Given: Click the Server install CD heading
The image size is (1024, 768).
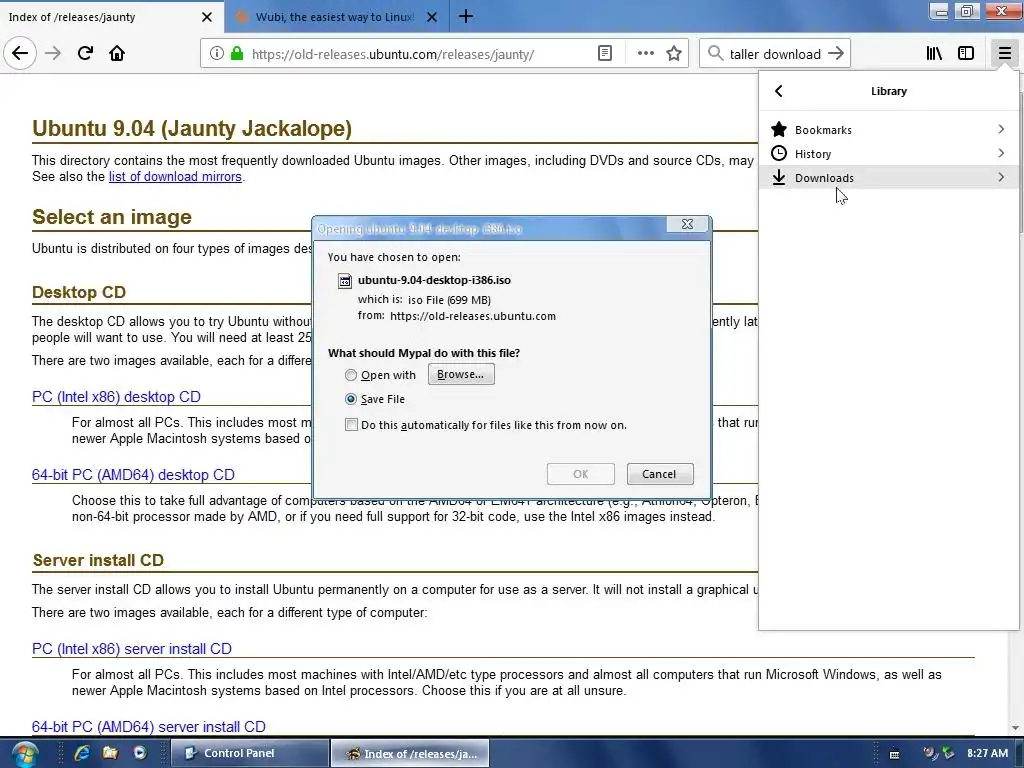Looking at the screenshot, I should pos(98,560).
